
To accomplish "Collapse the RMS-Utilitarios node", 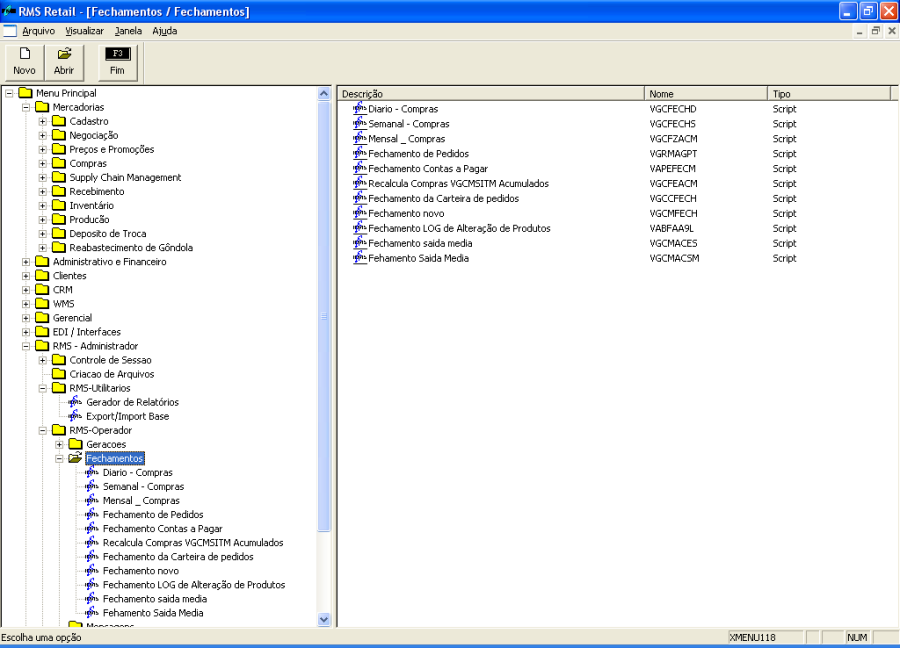I will 42,388.
